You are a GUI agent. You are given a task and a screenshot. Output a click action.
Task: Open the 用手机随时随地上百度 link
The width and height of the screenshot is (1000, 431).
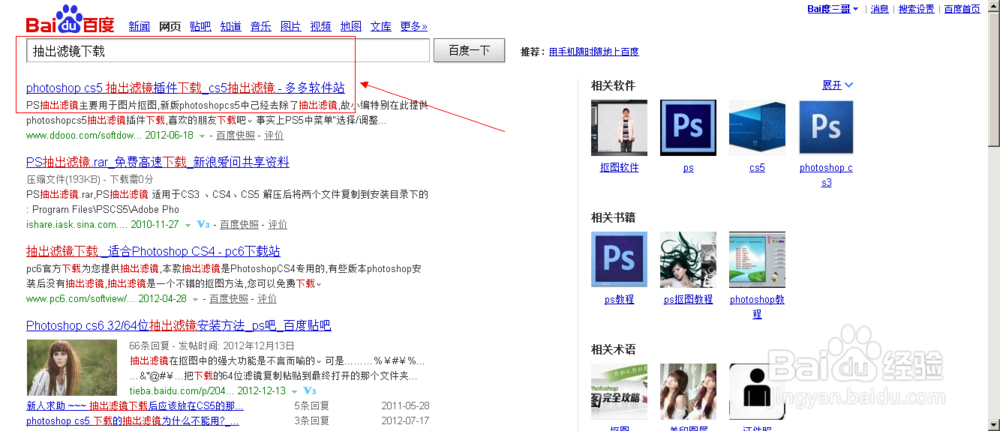tap(594, 52)
